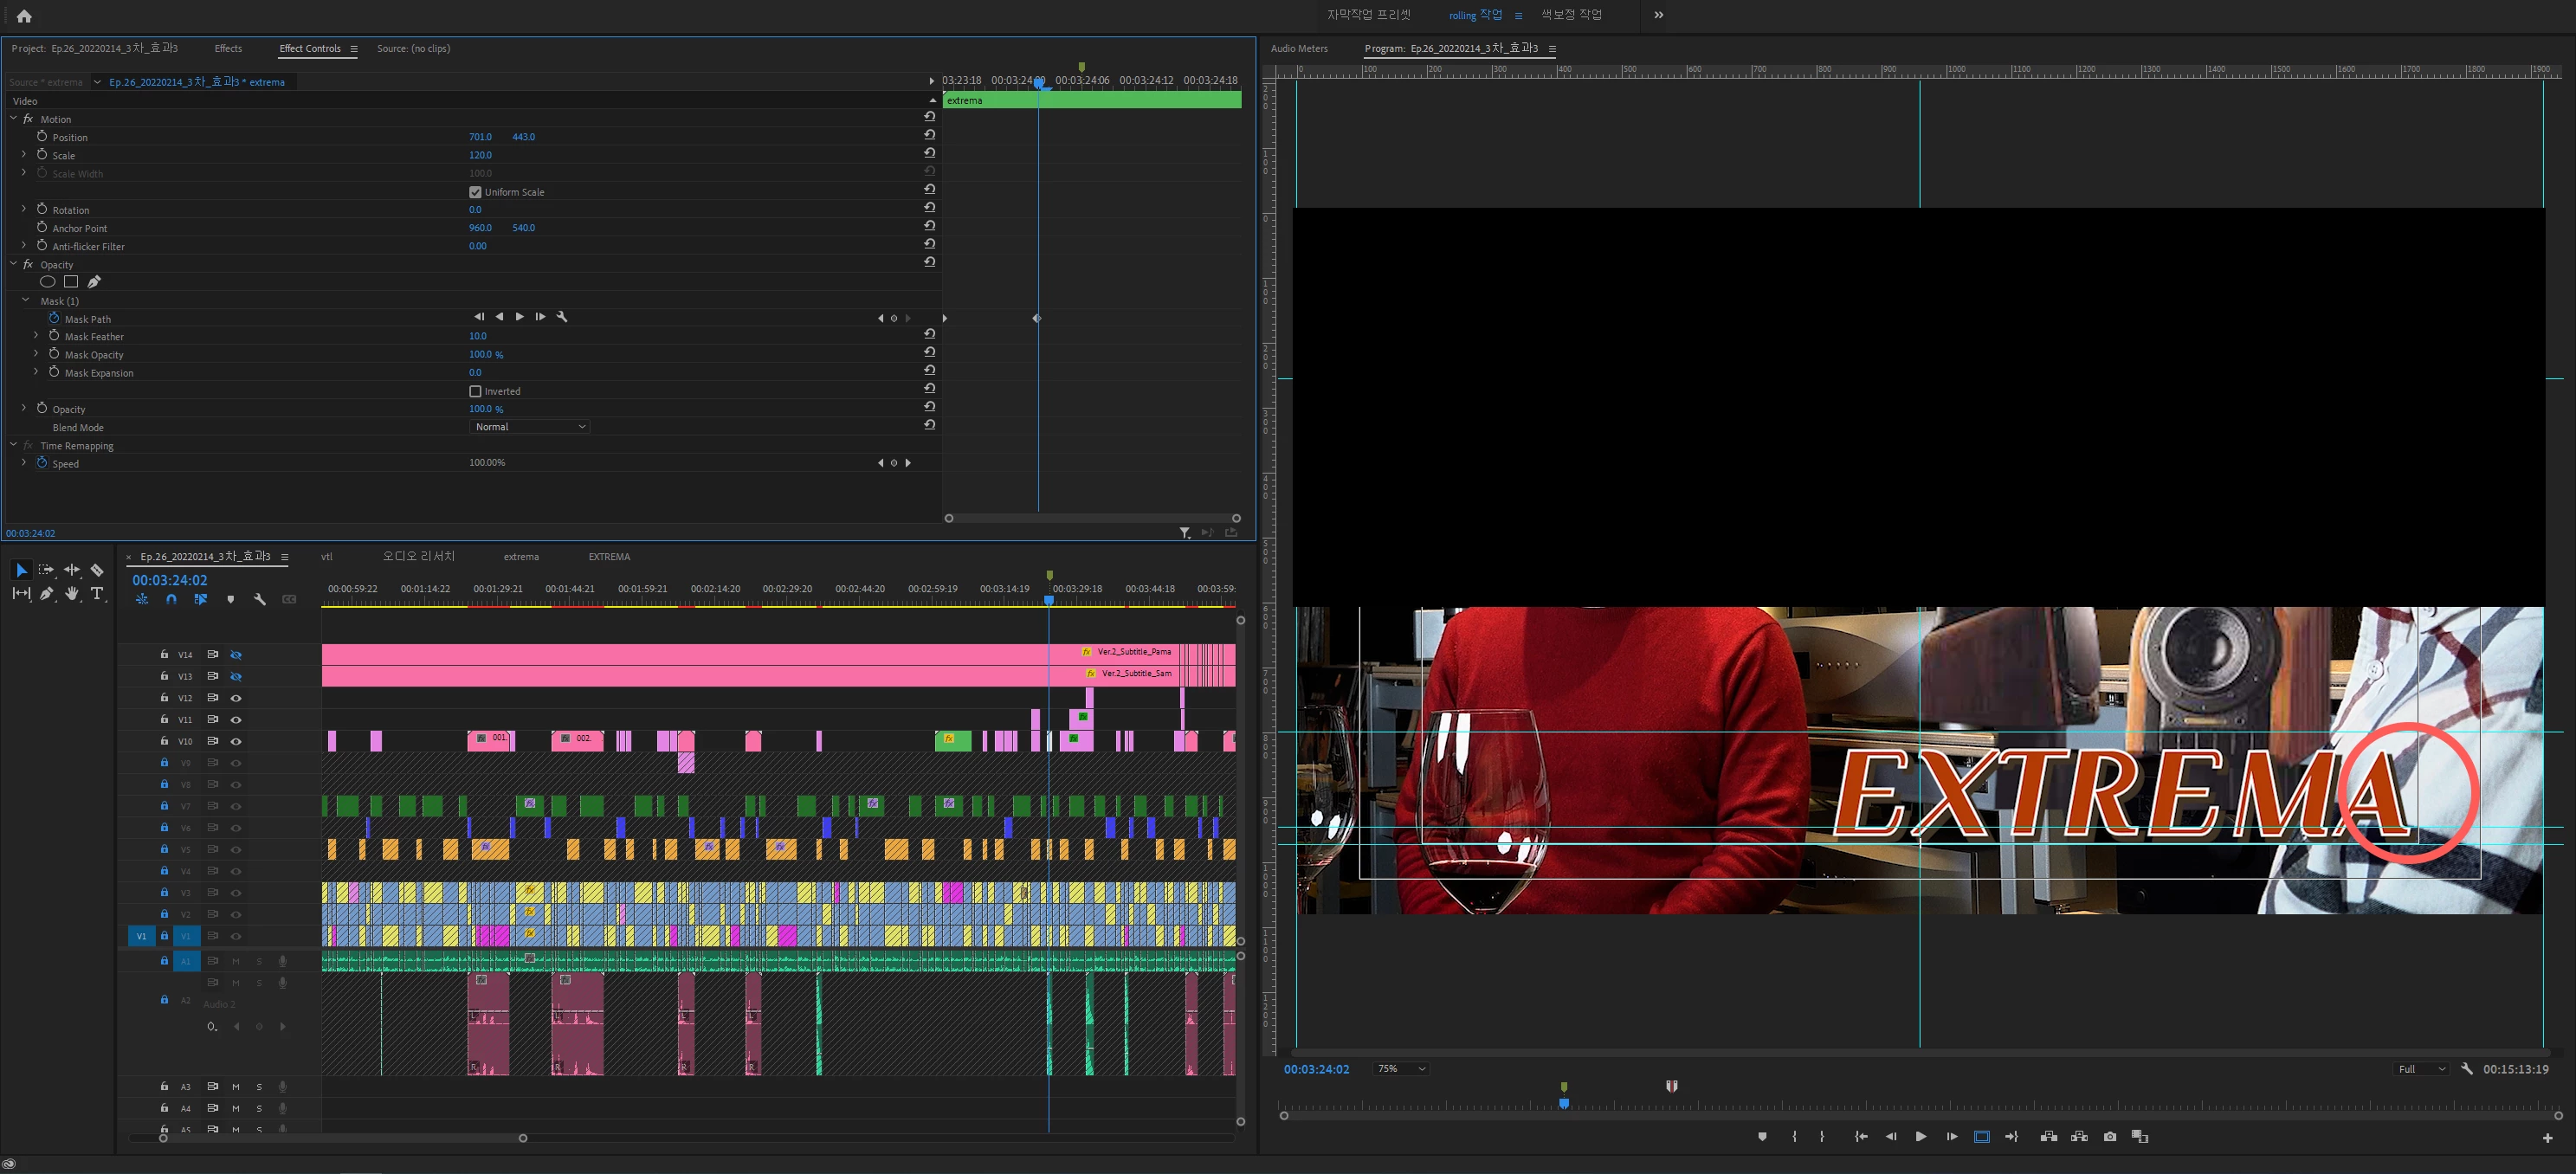Uncheck the Uniform Scale checkbox
The image size is (2576, 1174).
click(x=475, y=192)
